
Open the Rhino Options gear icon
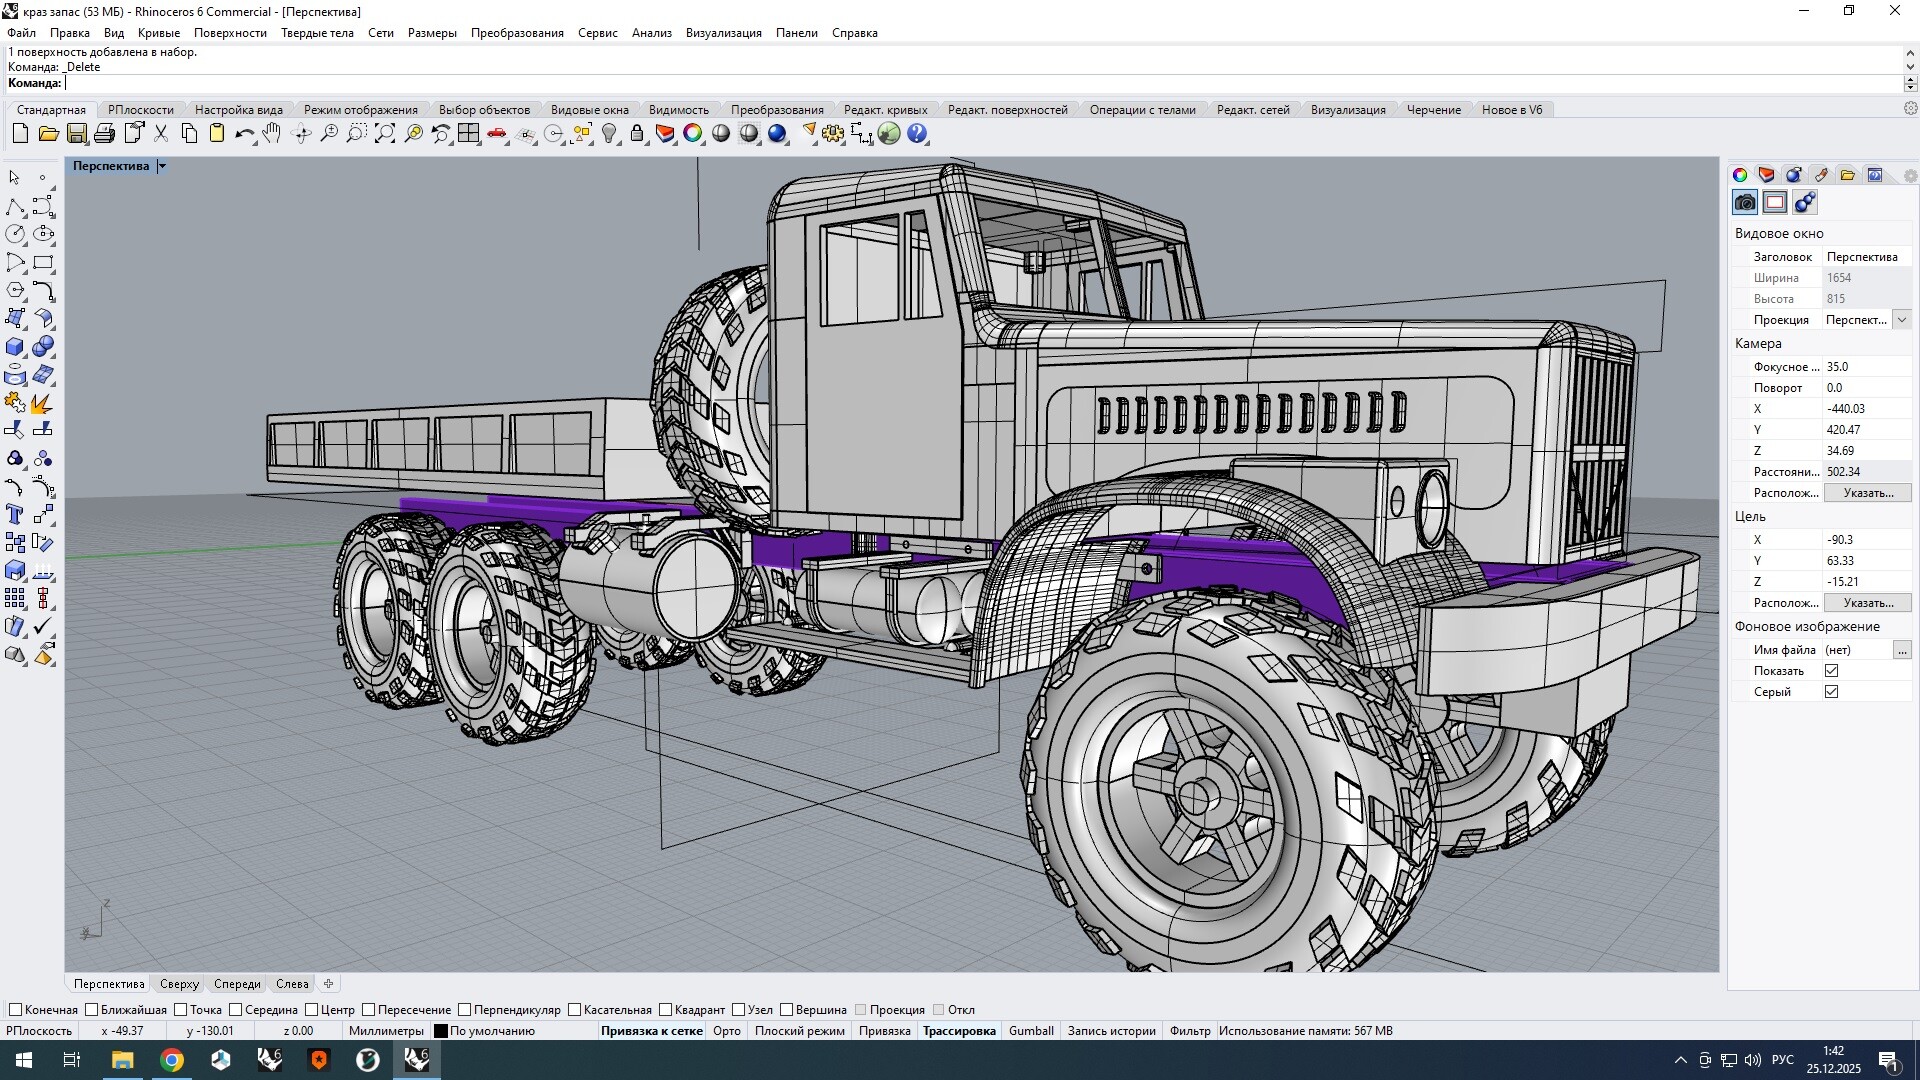click(x=832, y=133)
